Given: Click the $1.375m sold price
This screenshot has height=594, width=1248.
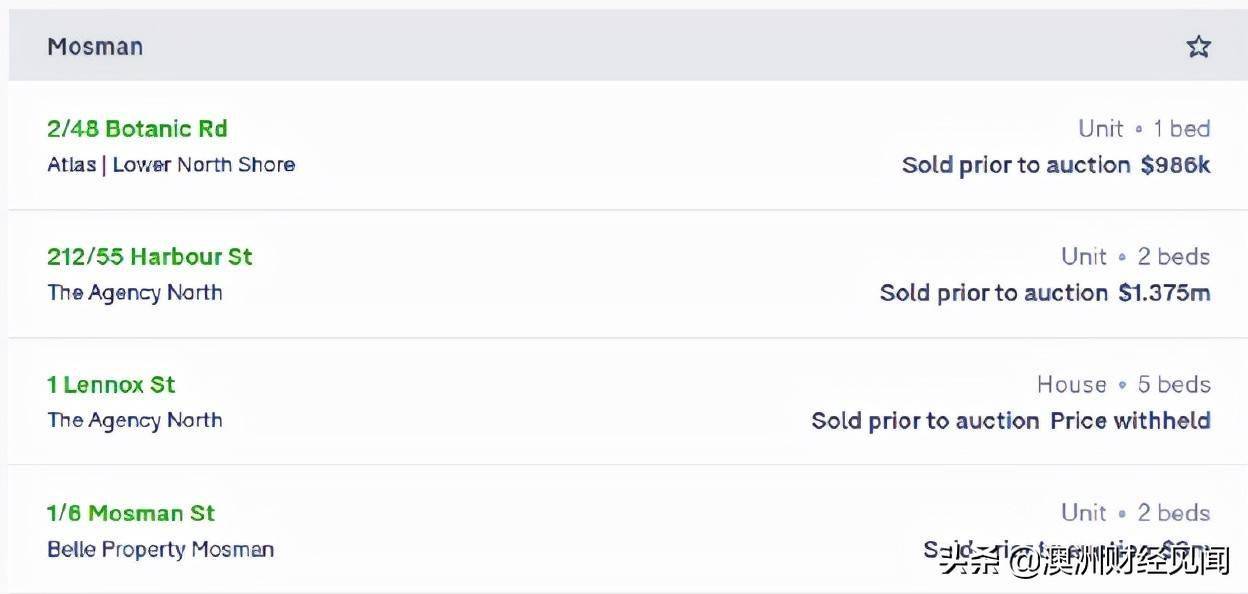Looking at the screenshot, I should point(1164,293).
